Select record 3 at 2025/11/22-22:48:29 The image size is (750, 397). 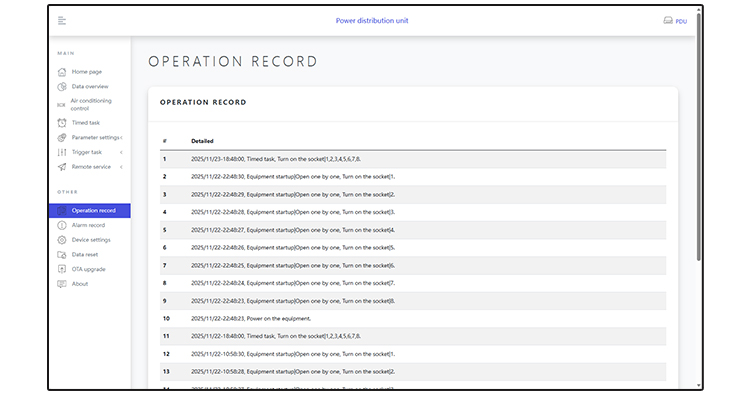point(413,195)
